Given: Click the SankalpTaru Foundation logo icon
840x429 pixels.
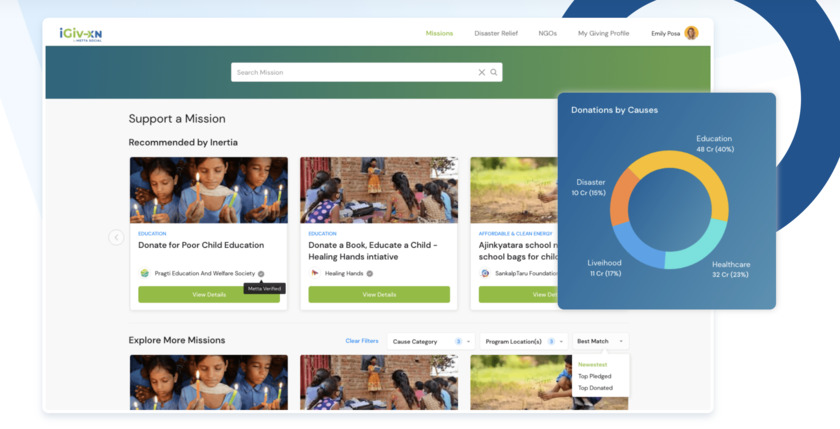Looking at the screenshot, I should [x=485, y=273].
